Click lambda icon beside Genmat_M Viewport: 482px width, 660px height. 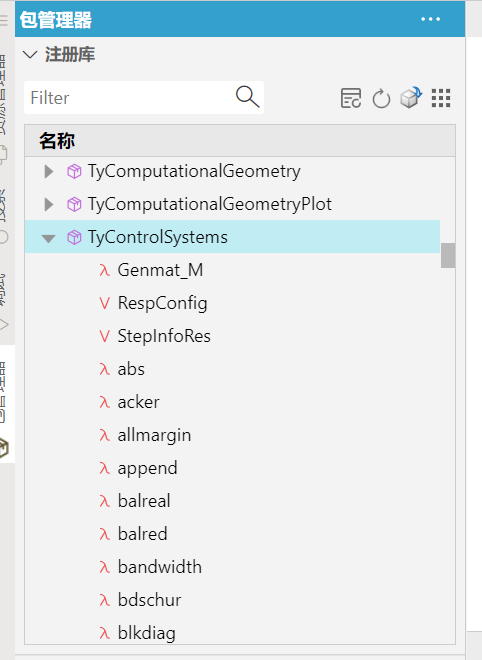[104, 270]
